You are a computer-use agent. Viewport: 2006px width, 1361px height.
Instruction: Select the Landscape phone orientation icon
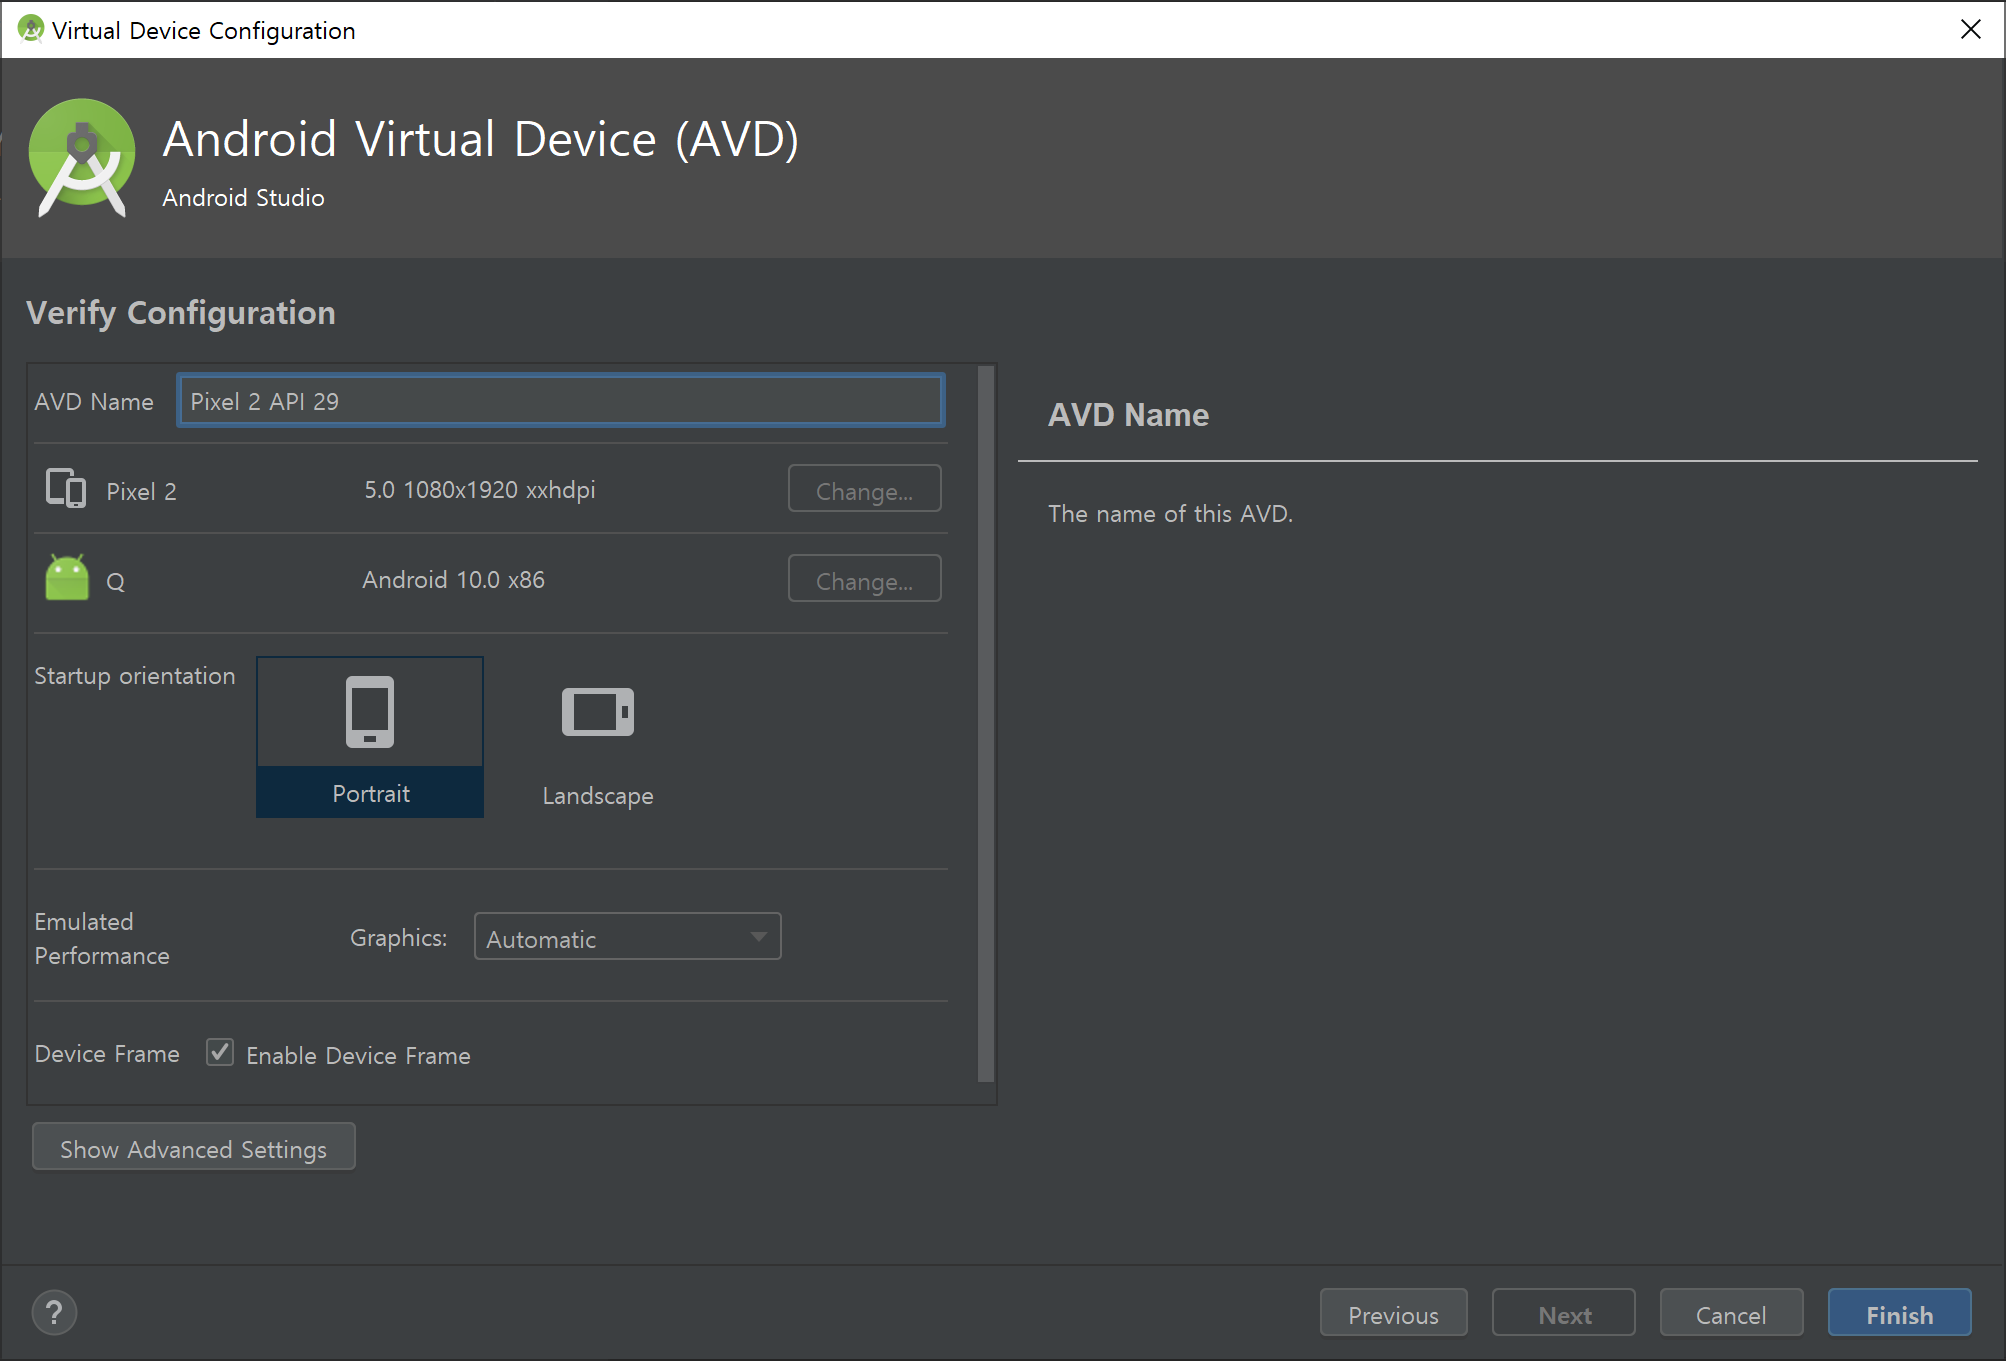pyautogui.click(x=598, y=712)
